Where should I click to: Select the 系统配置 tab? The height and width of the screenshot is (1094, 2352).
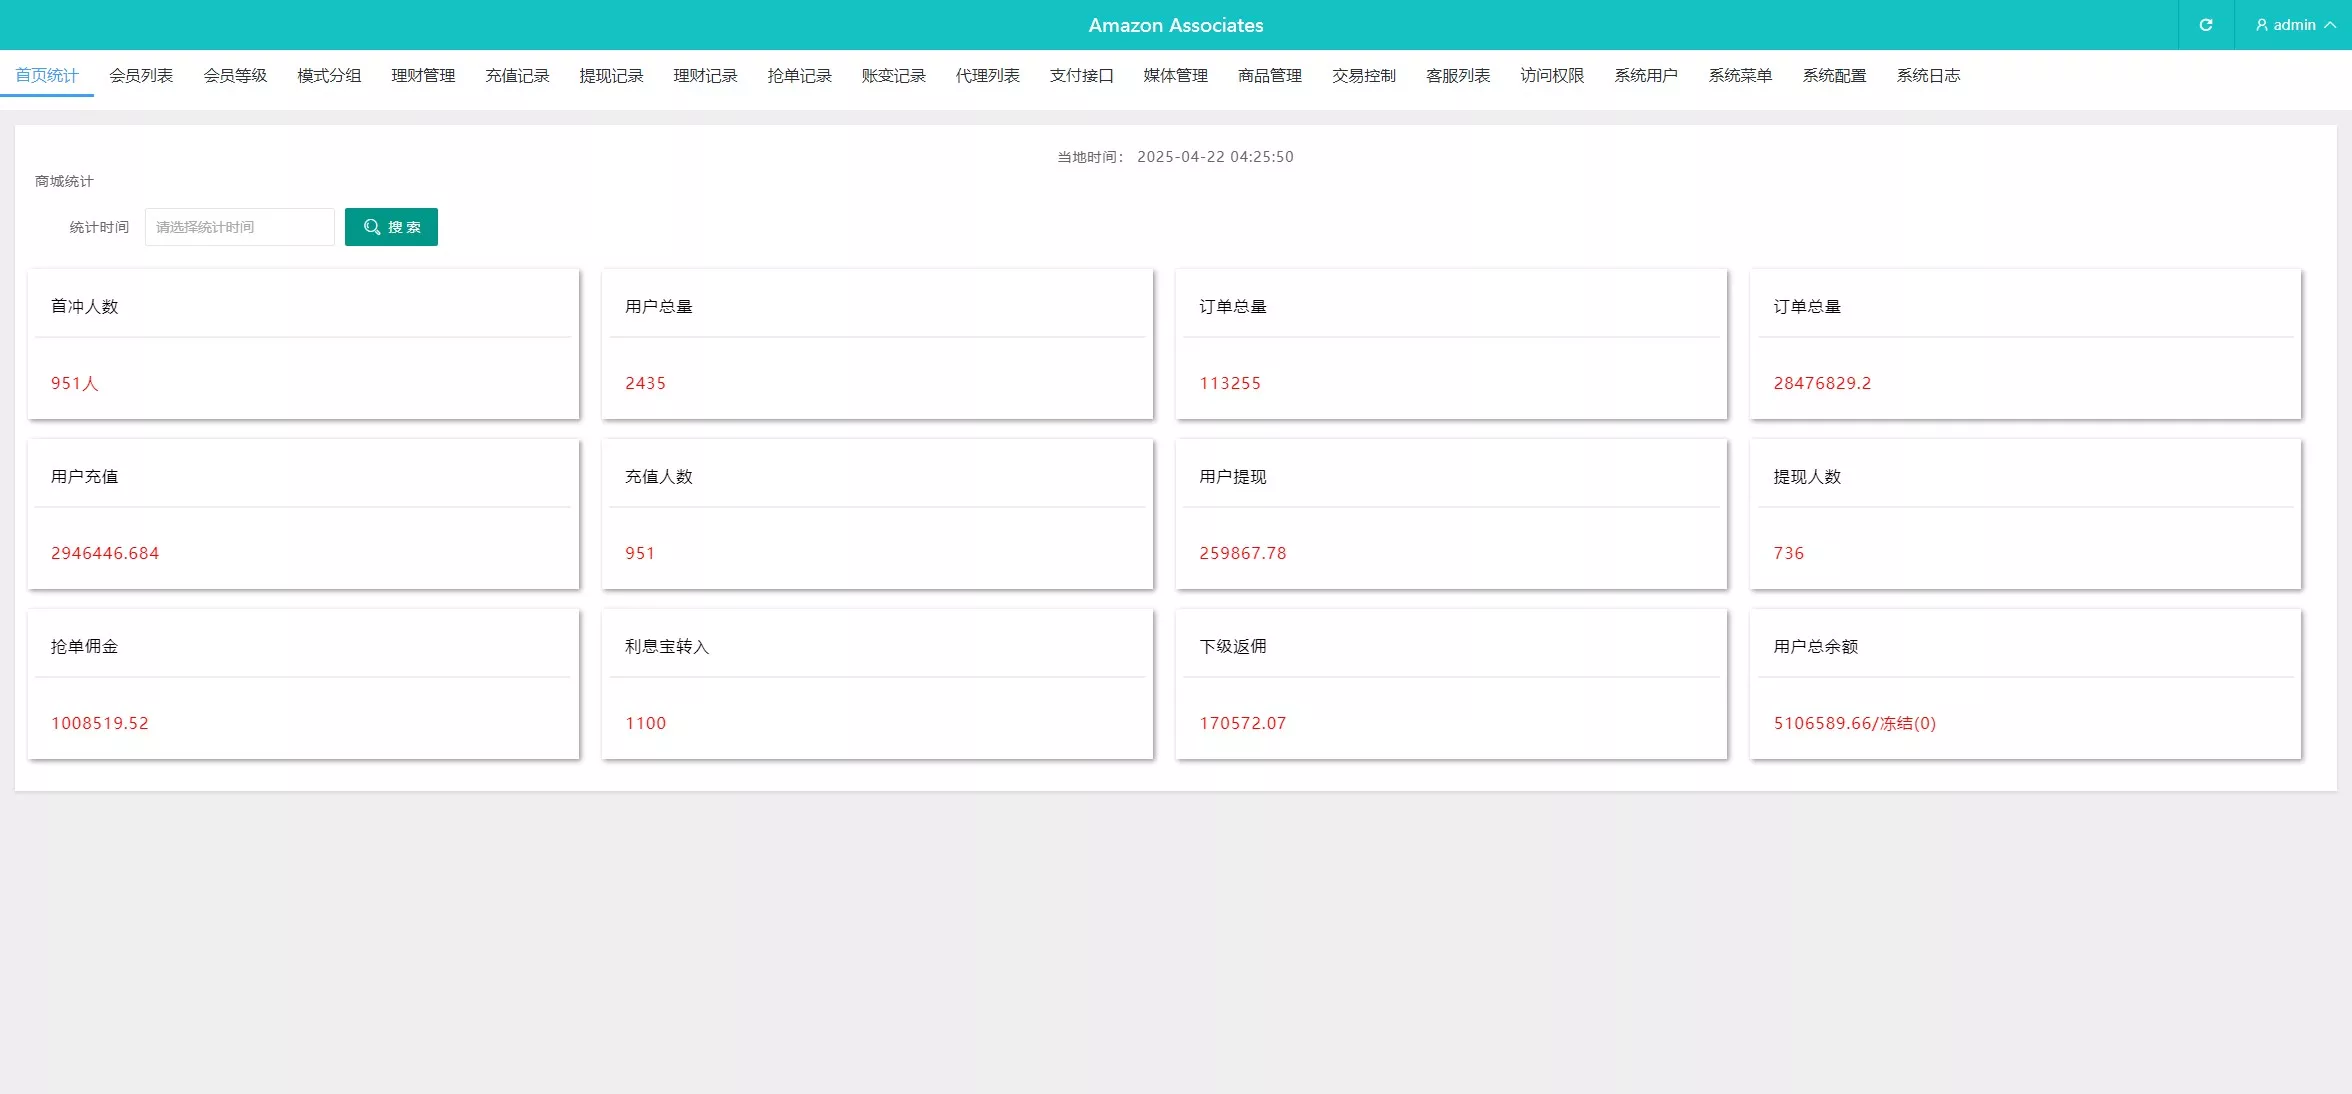1833,76
